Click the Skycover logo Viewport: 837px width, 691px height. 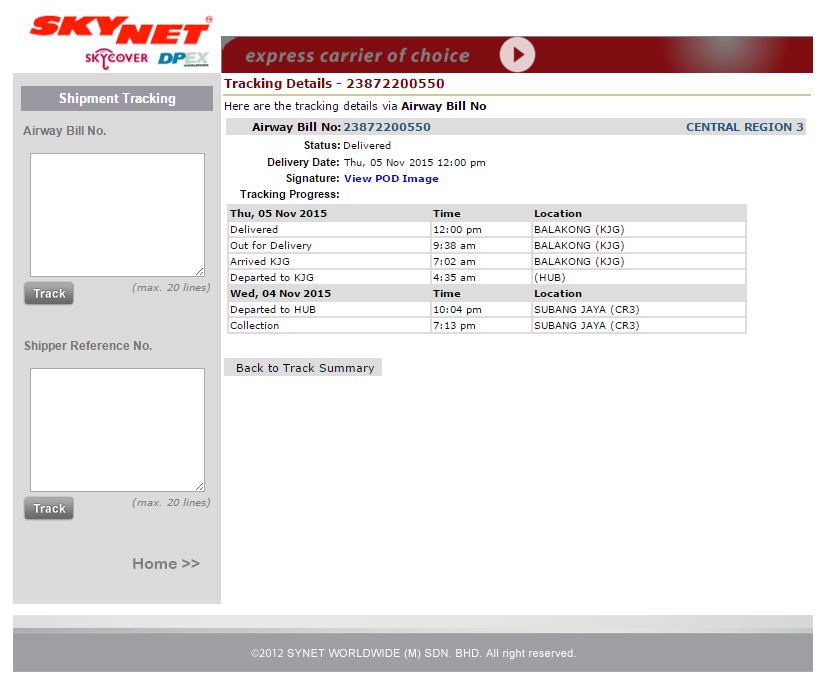[117, 59]
